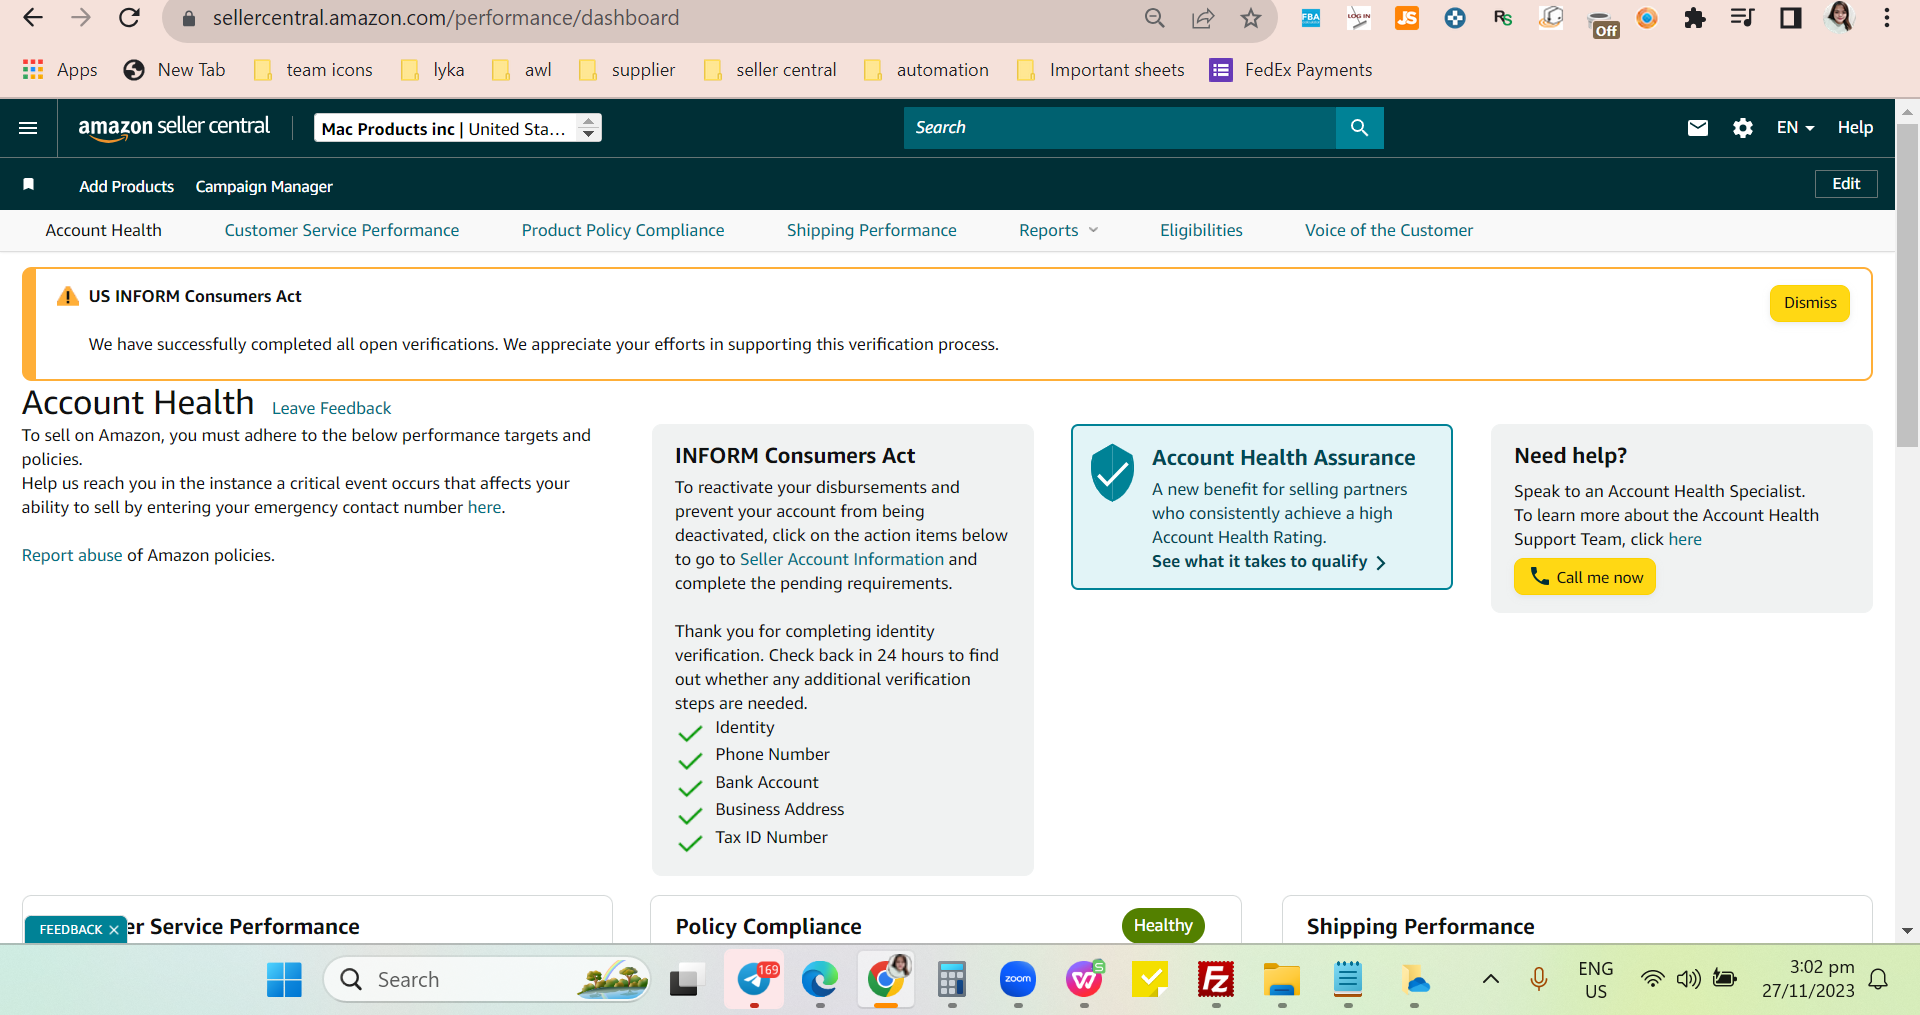Click the microphone tray icon

tap(1539, 979)
